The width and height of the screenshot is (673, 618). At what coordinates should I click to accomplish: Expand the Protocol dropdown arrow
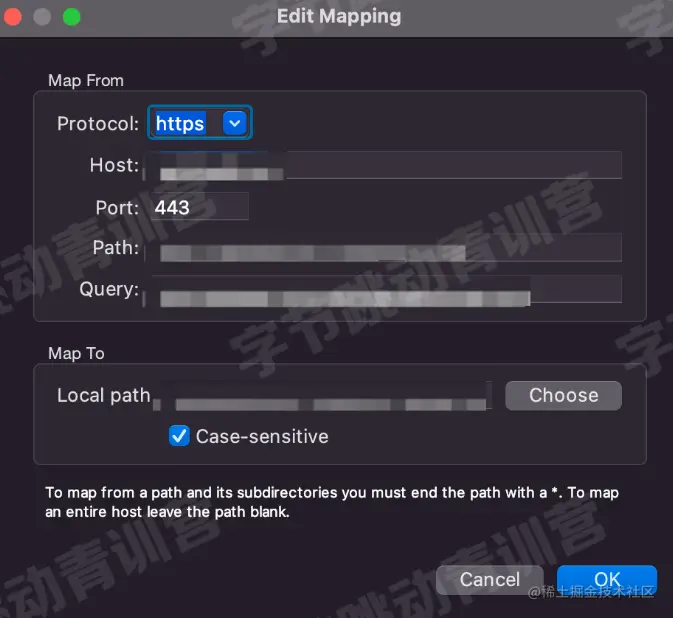click(234, 123)
